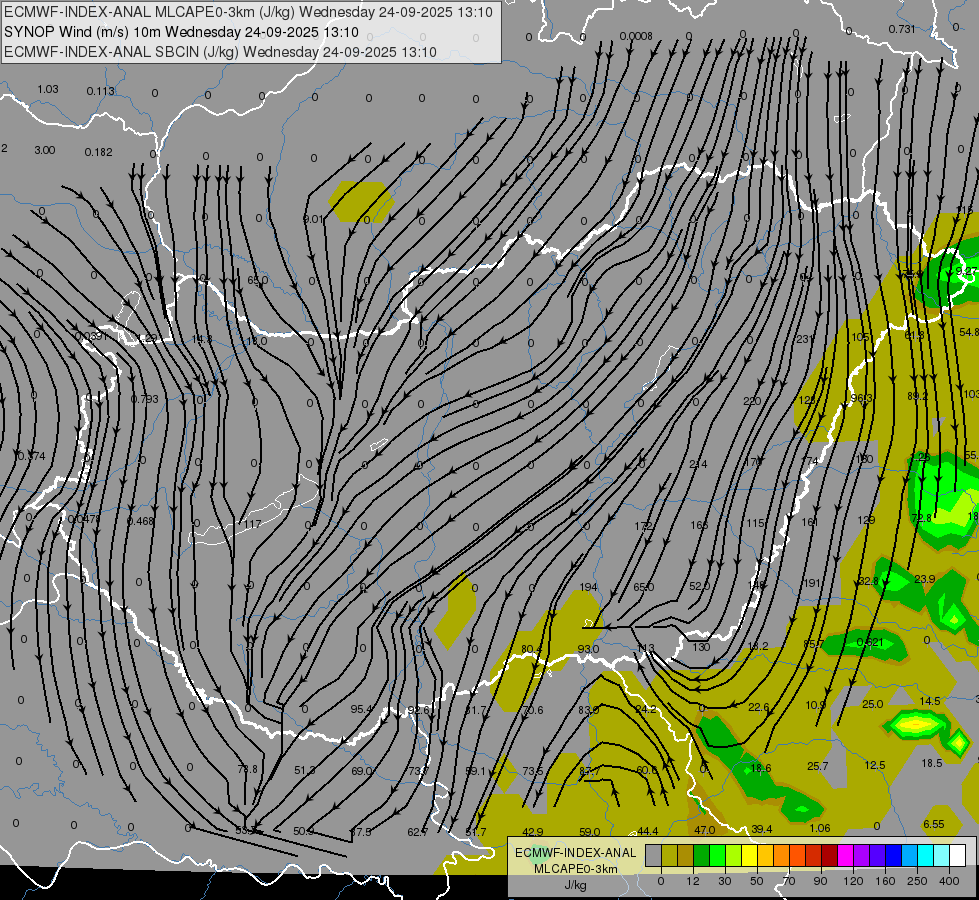Image resolution: width=979 pixels, height=900 pixels.
Task: Click the map value 0.0008
Action: (636, 36)
